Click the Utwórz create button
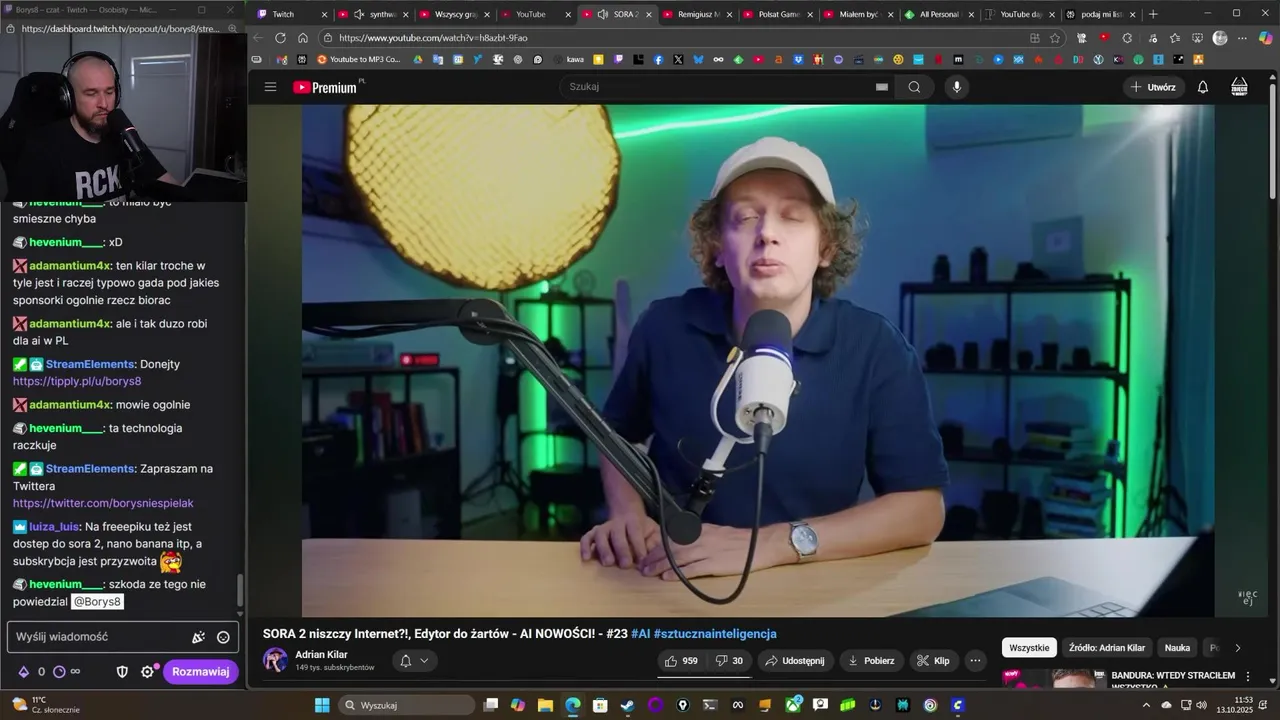The image size is (1280, 720). (1153, 87)
